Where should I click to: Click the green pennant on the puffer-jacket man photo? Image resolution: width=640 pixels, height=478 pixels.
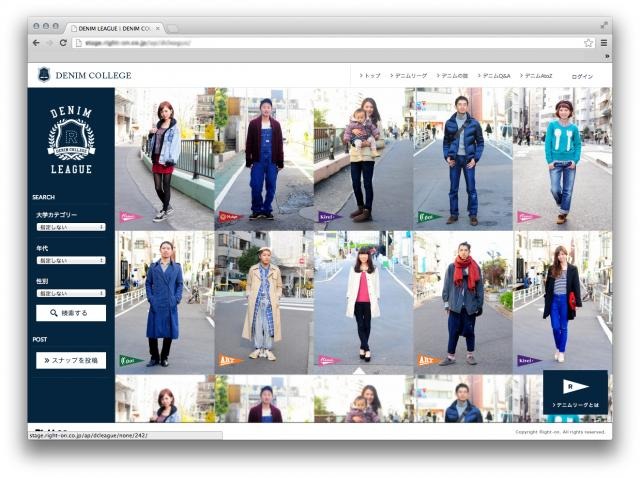[429, 217]
